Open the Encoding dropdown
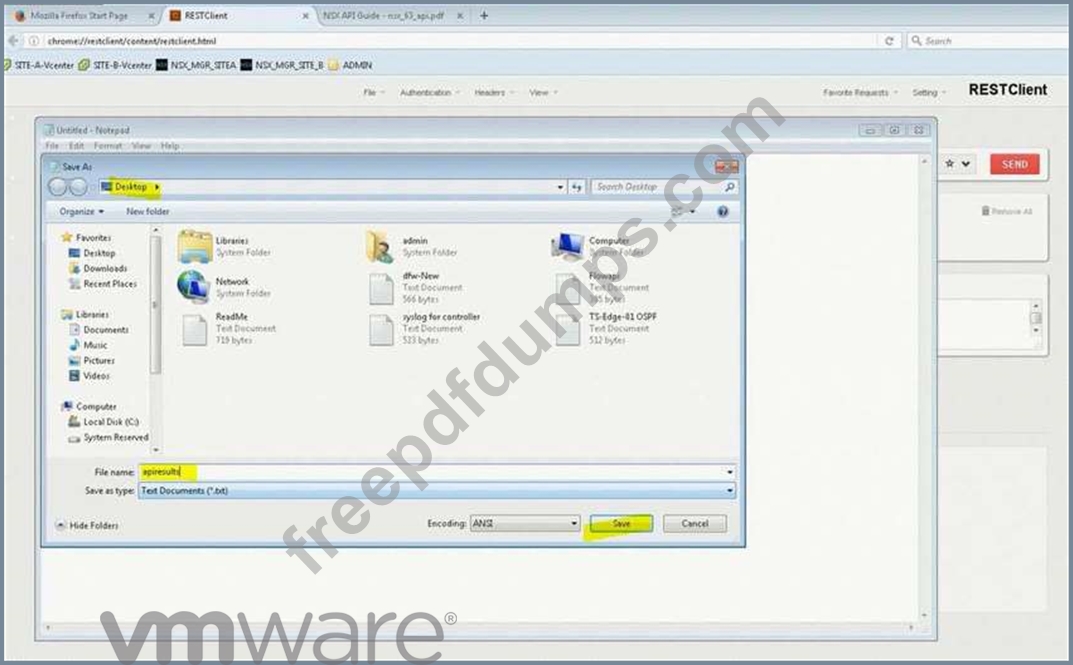1073x665 pixels. (x=525, y=523)
